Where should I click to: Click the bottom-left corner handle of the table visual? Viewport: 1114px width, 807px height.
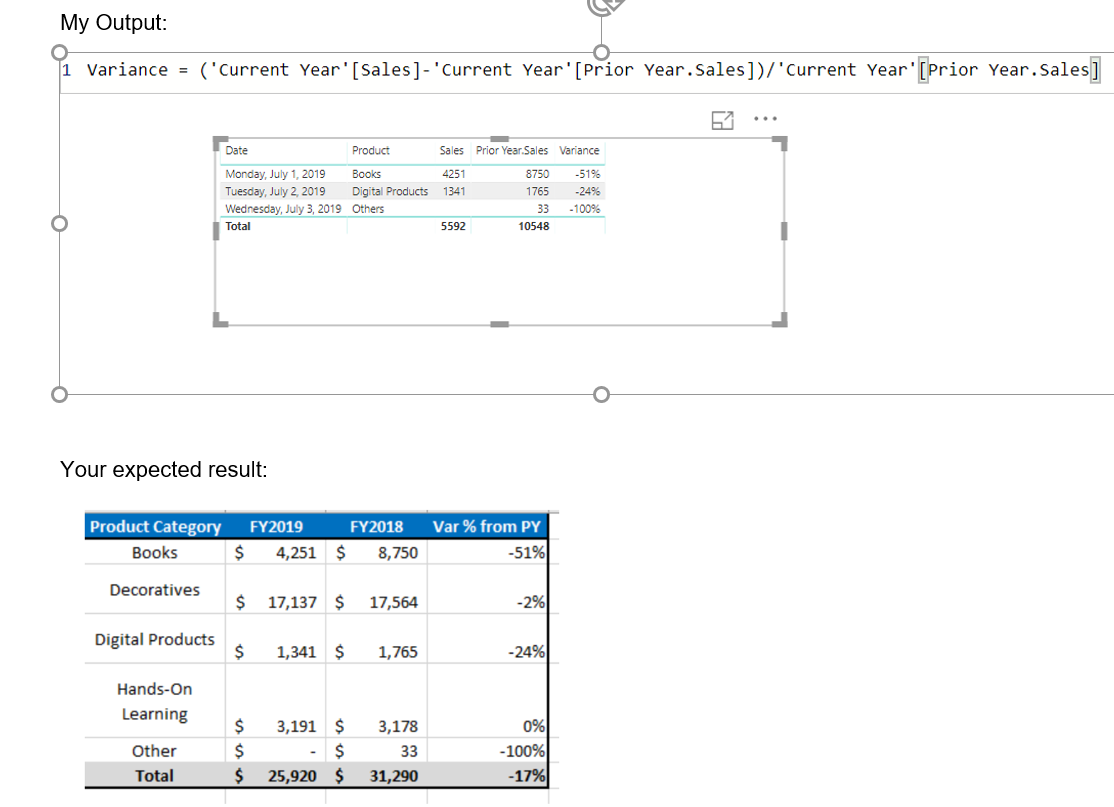click(x=220, y=320)
